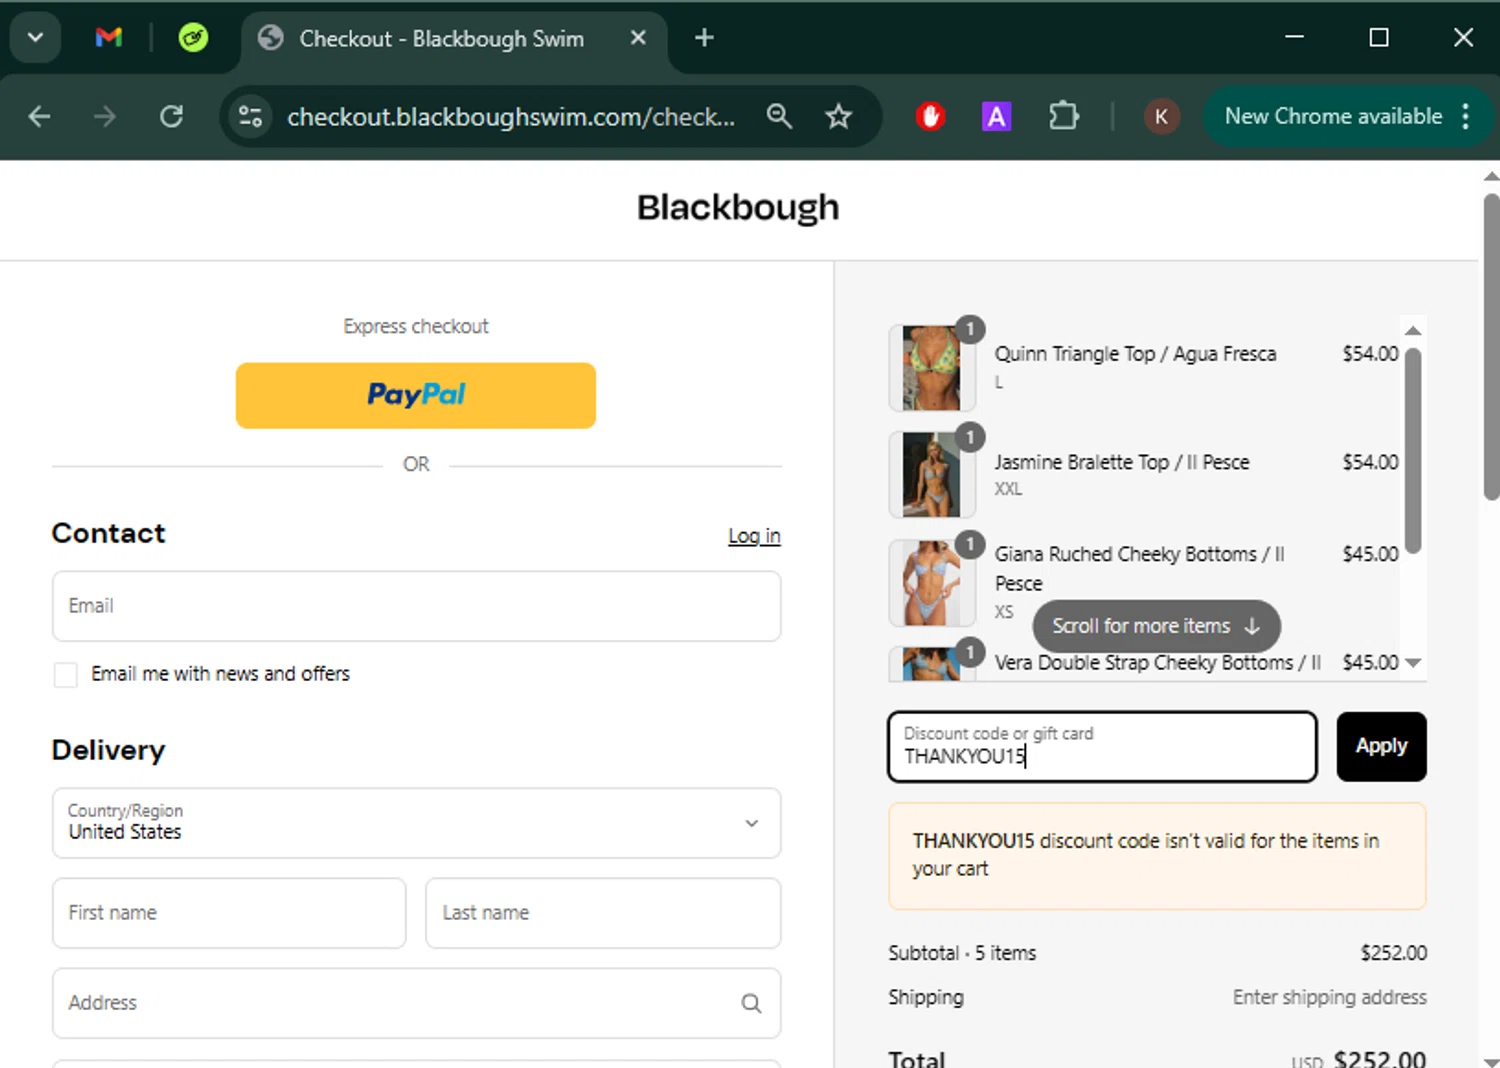Click Giana Ruched Cheeky Bottoms thumbnail
Image resolution: width=1500 pixels, height=1068 pixels.
pyautogui.click(x=932, y=583)
